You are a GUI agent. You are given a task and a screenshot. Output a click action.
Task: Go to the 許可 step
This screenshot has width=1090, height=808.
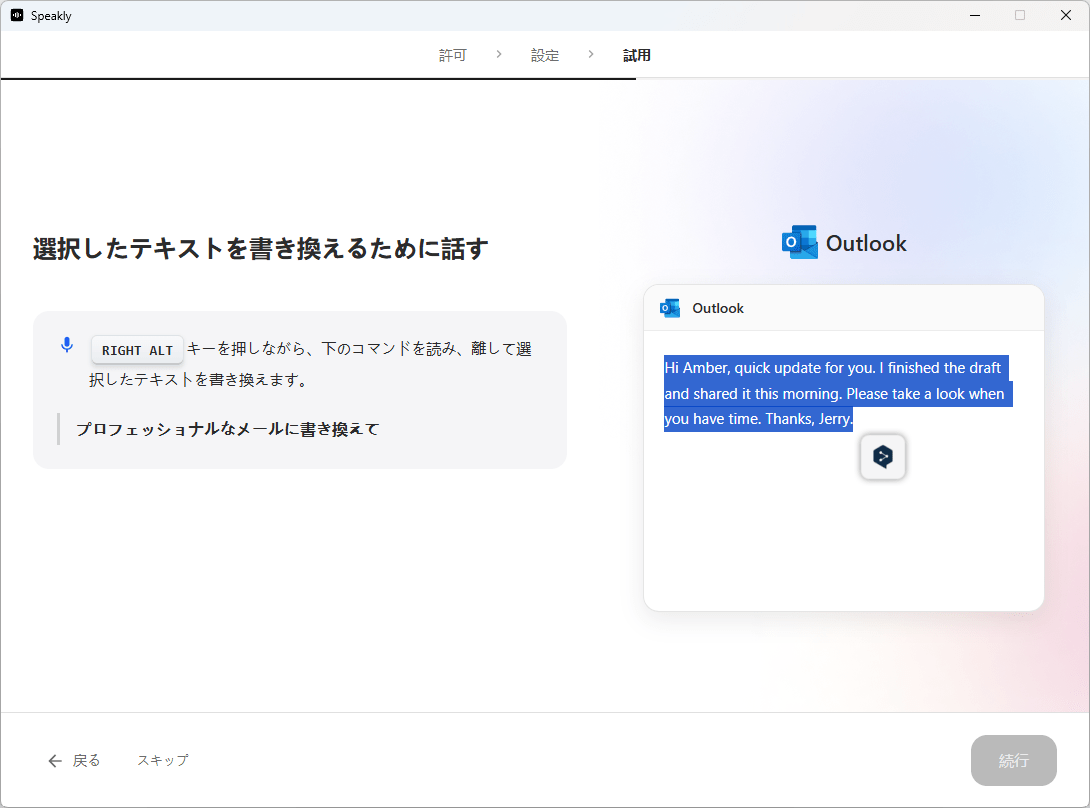453,55
